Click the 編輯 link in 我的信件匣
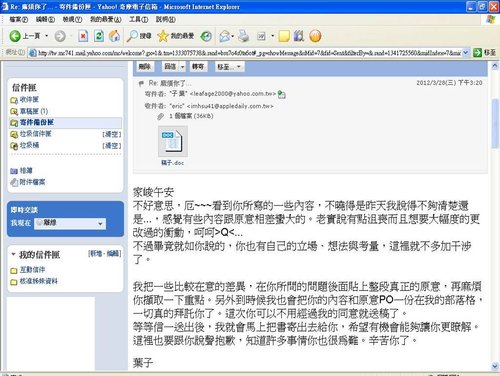The height and width of the screenshot is (376, 500). (114, 254)
